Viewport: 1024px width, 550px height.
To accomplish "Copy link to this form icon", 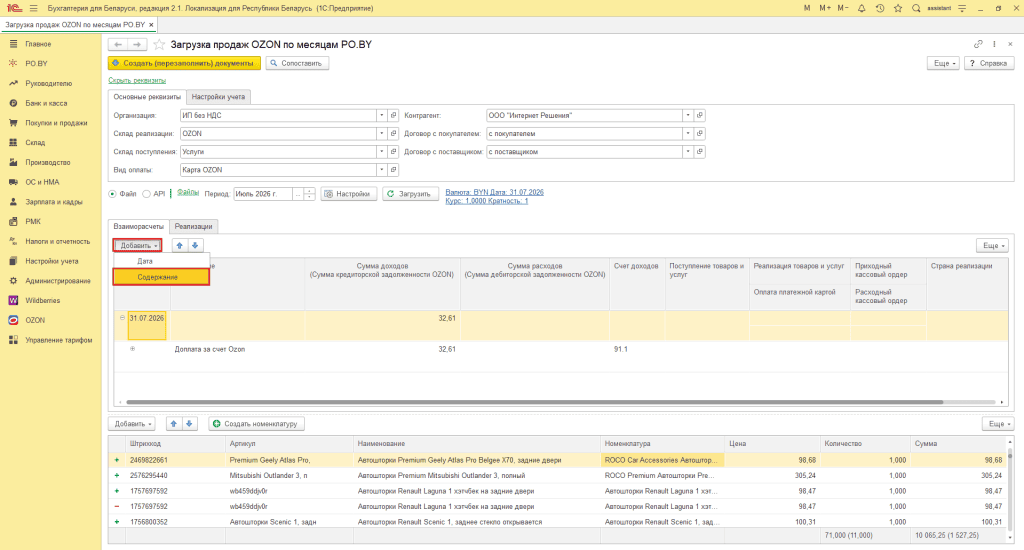I will coord(978,44).
